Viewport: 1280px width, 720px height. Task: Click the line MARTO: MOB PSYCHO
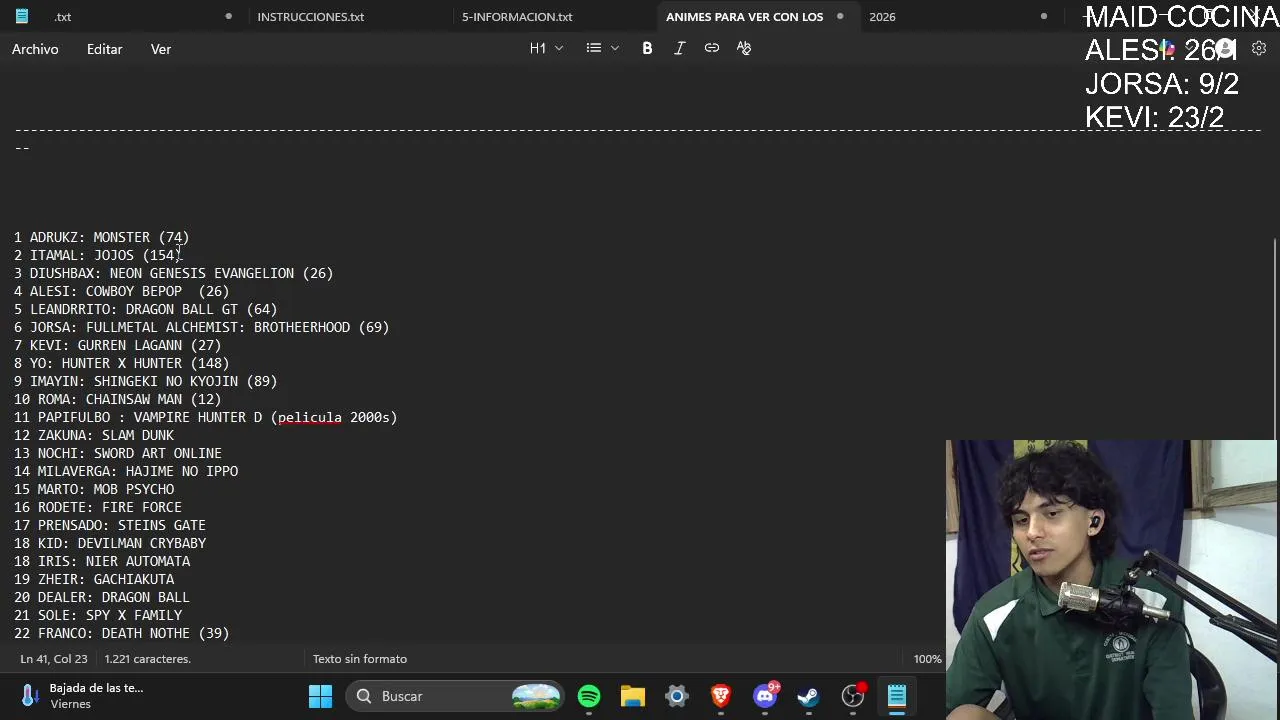tap(94, 489)
